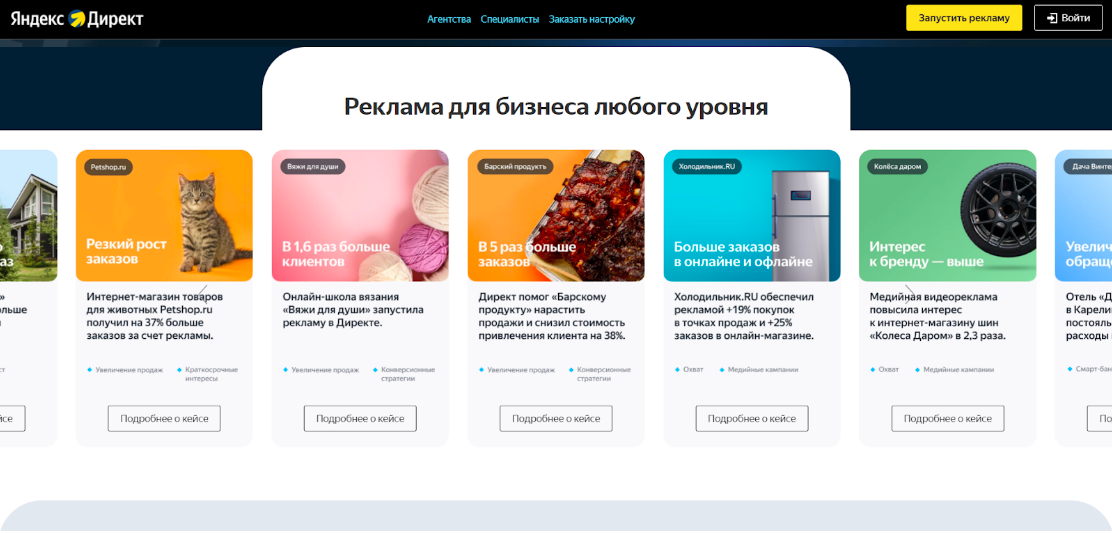Screen dimensions: 1112x533
Task: Open the Специалисты menu link
Action: tap(510, 19)
